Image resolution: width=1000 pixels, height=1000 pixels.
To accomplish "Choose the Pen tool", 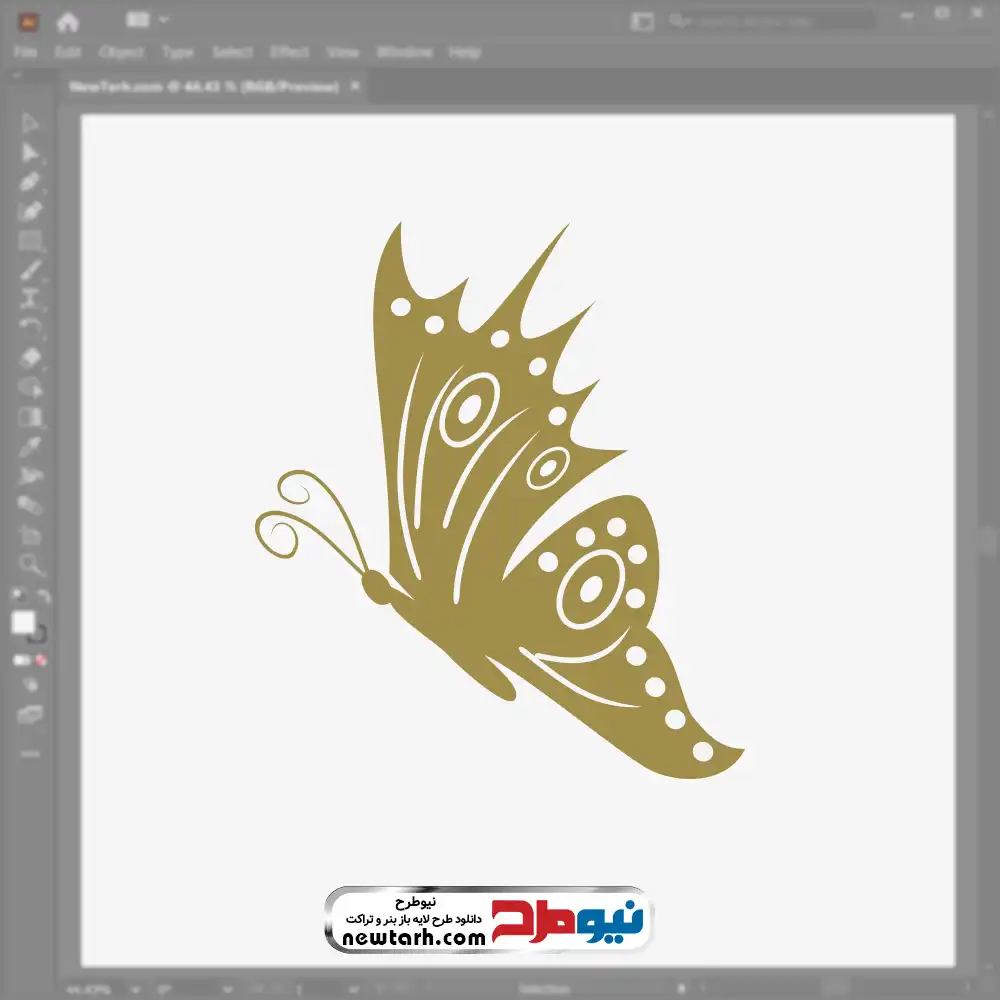I will pos(30,182).
